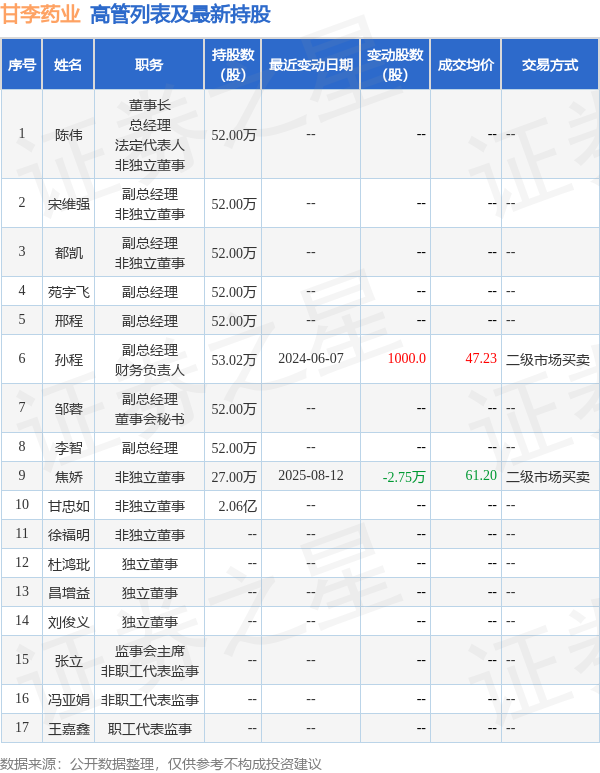This screenshot has height=773, width=600.
Task: Click the 数据来源 footer disclaimer
Action: (161, 764)
